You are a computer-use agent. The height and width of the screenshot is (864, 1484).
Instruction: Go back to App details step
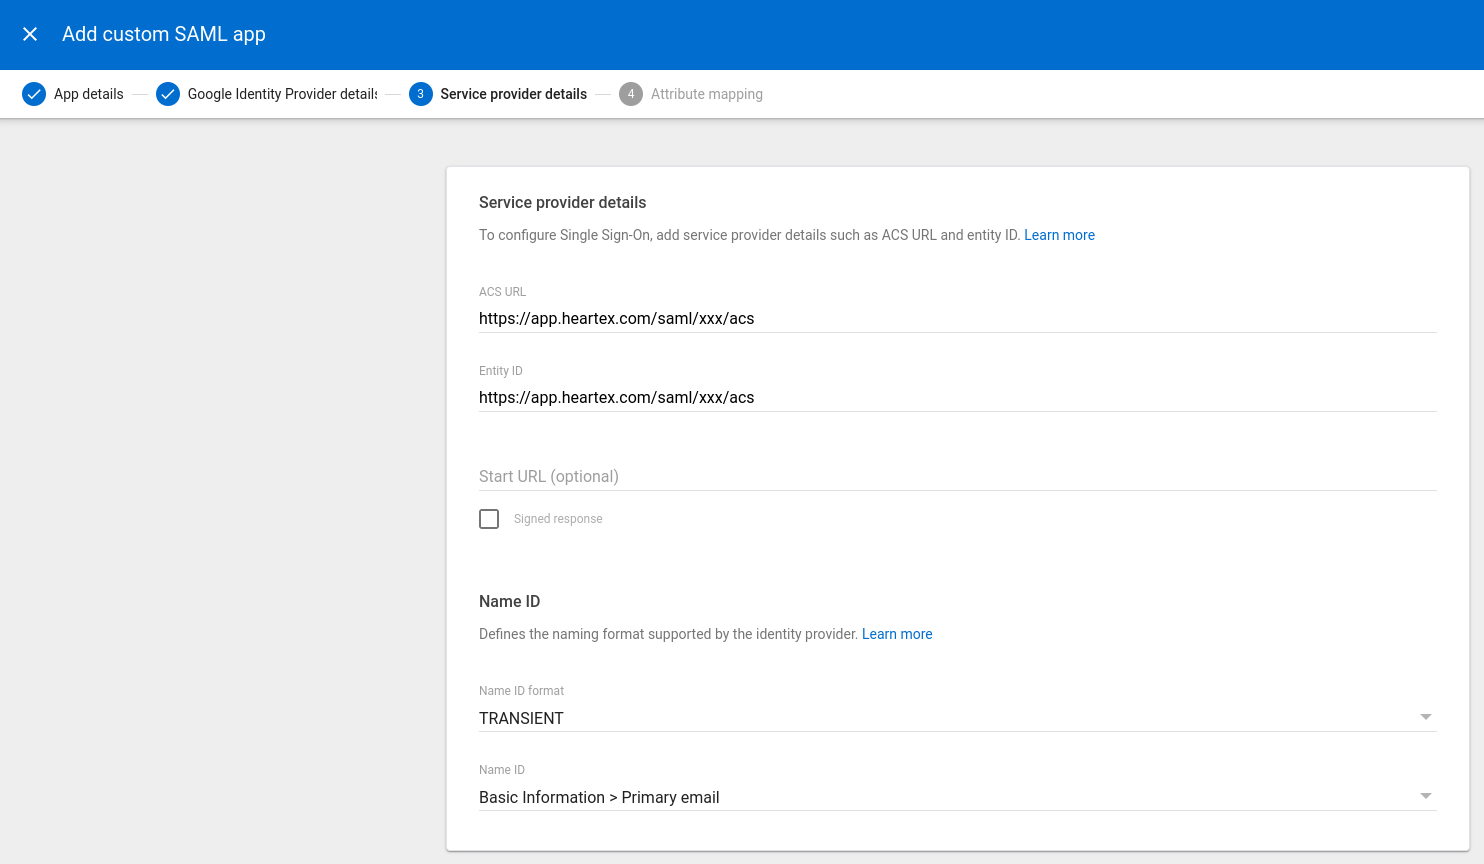[x=88, y=94]
